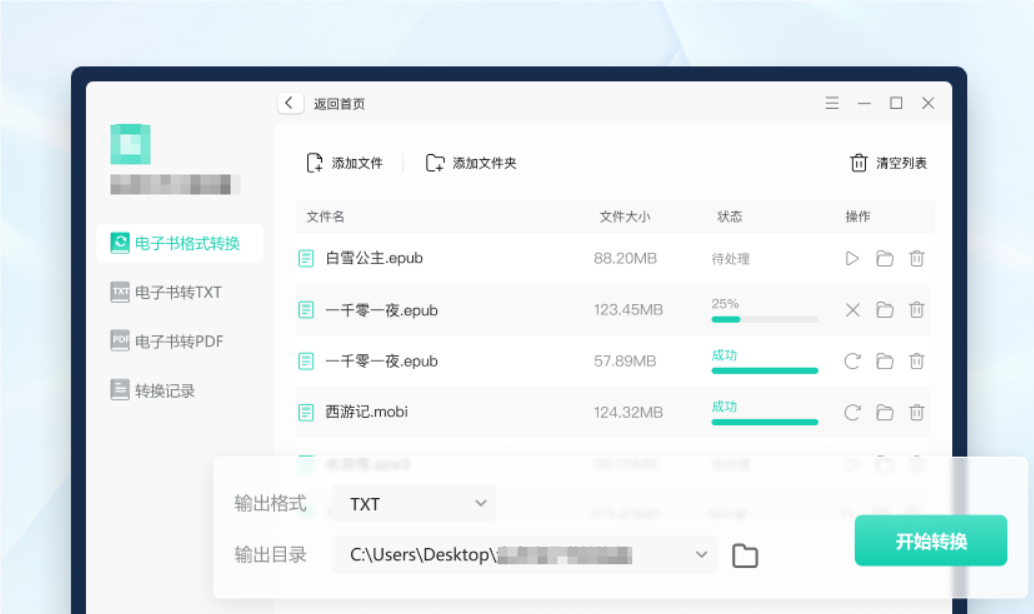Click the 状态 column header
The image size is (1034, 614).
click(729, 216)
